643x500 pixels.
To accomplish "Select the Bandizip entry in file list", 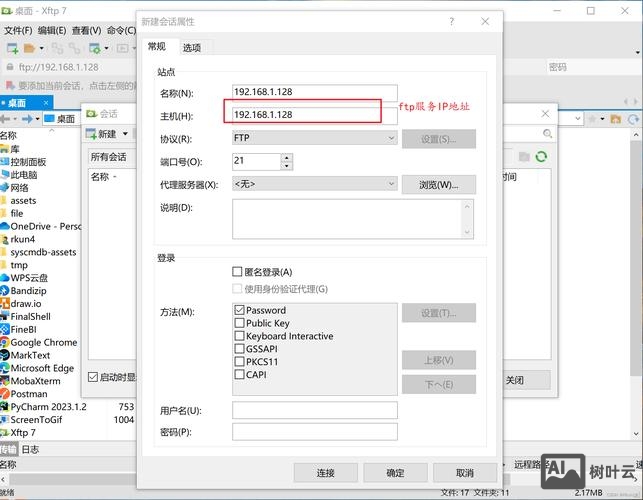I will point(23,290).
